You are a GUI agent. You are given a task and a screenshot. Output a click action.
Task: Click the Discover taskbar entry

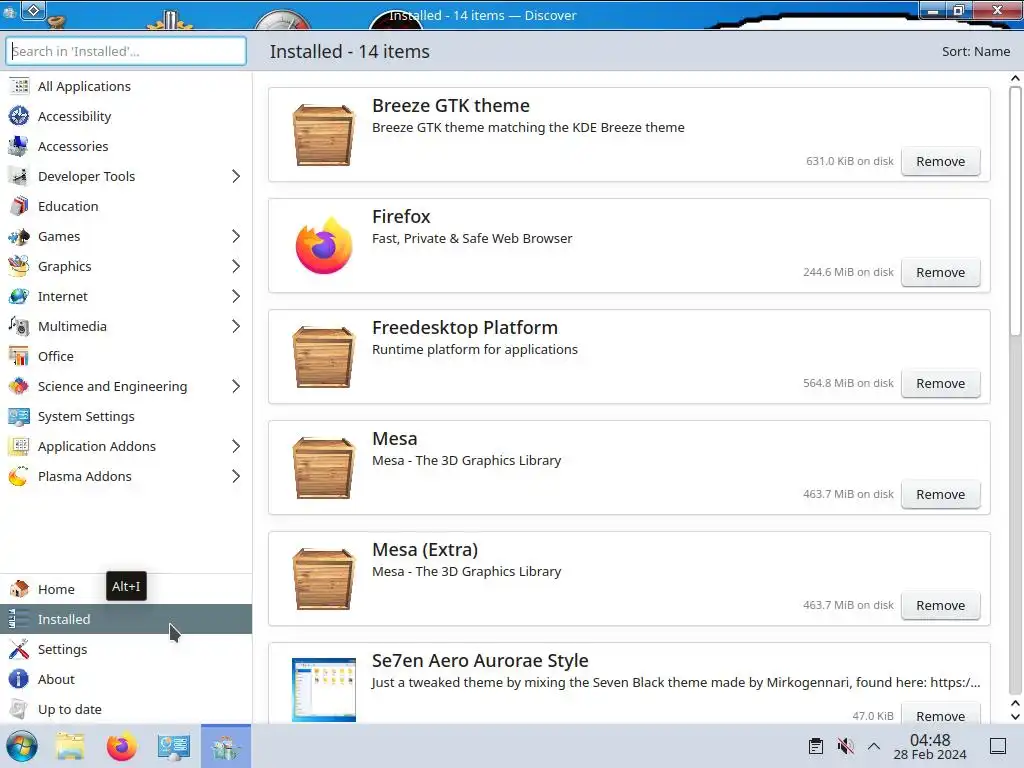point(226,746)
